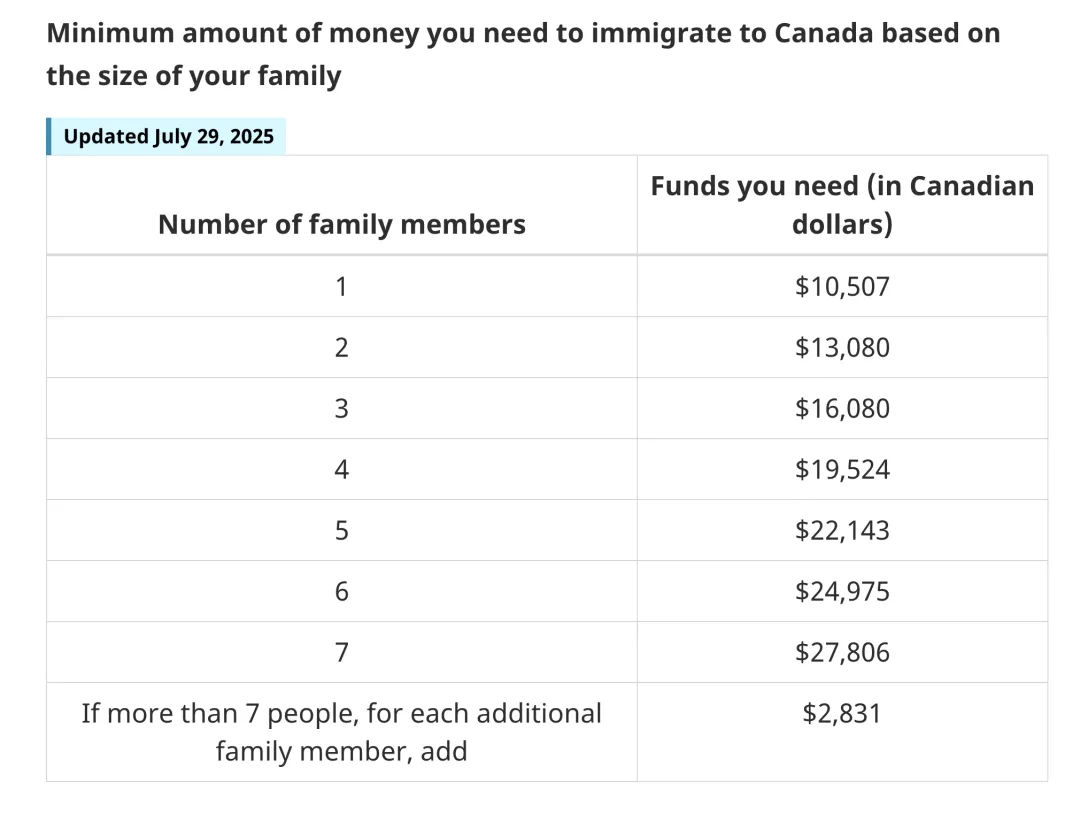This screenshot has height=813, width=1080.
Task: Select the cell for 1 family member
Action: coord(341,287)
